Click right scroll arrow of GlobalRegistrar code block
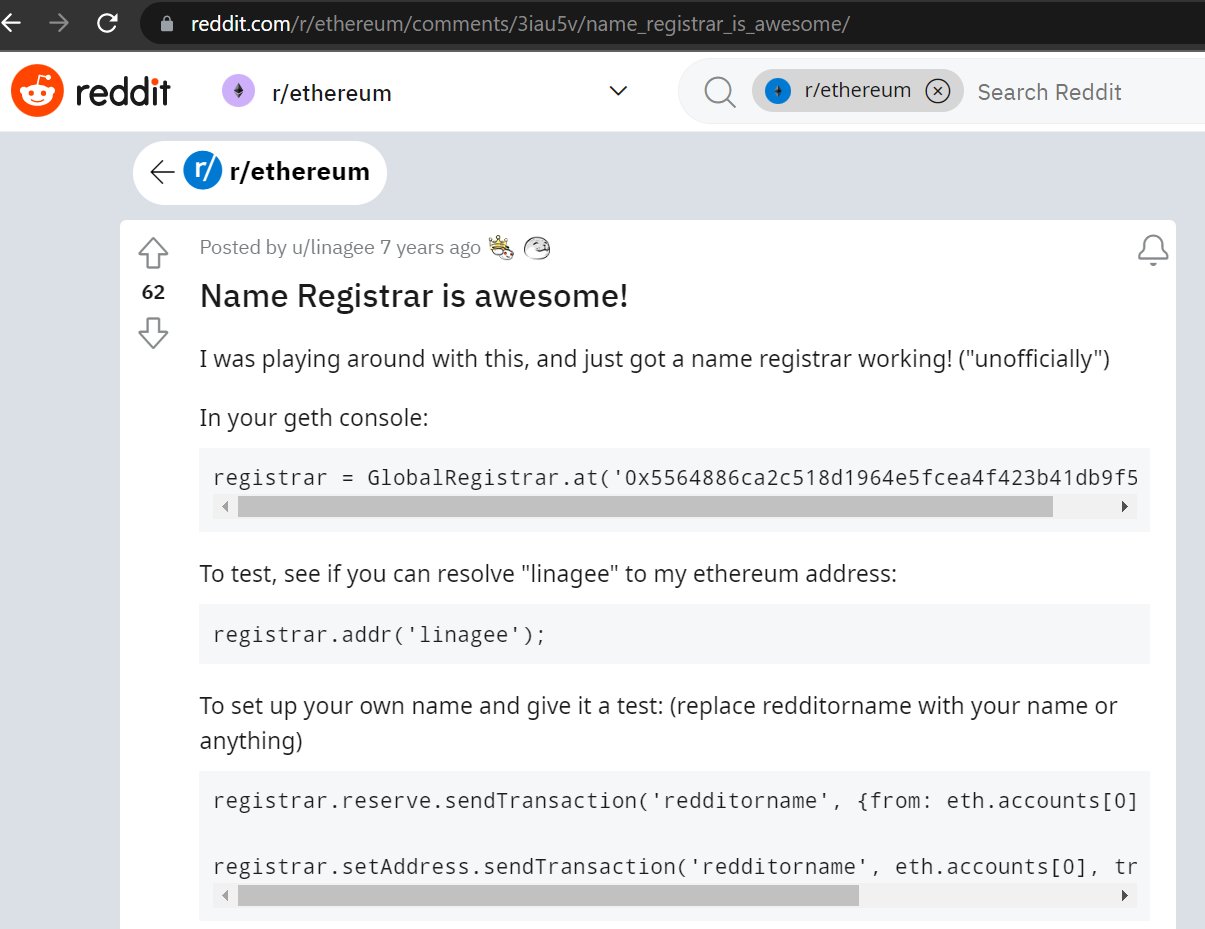This screenshot has height=929, width=1205. (x=1125, y=507)
